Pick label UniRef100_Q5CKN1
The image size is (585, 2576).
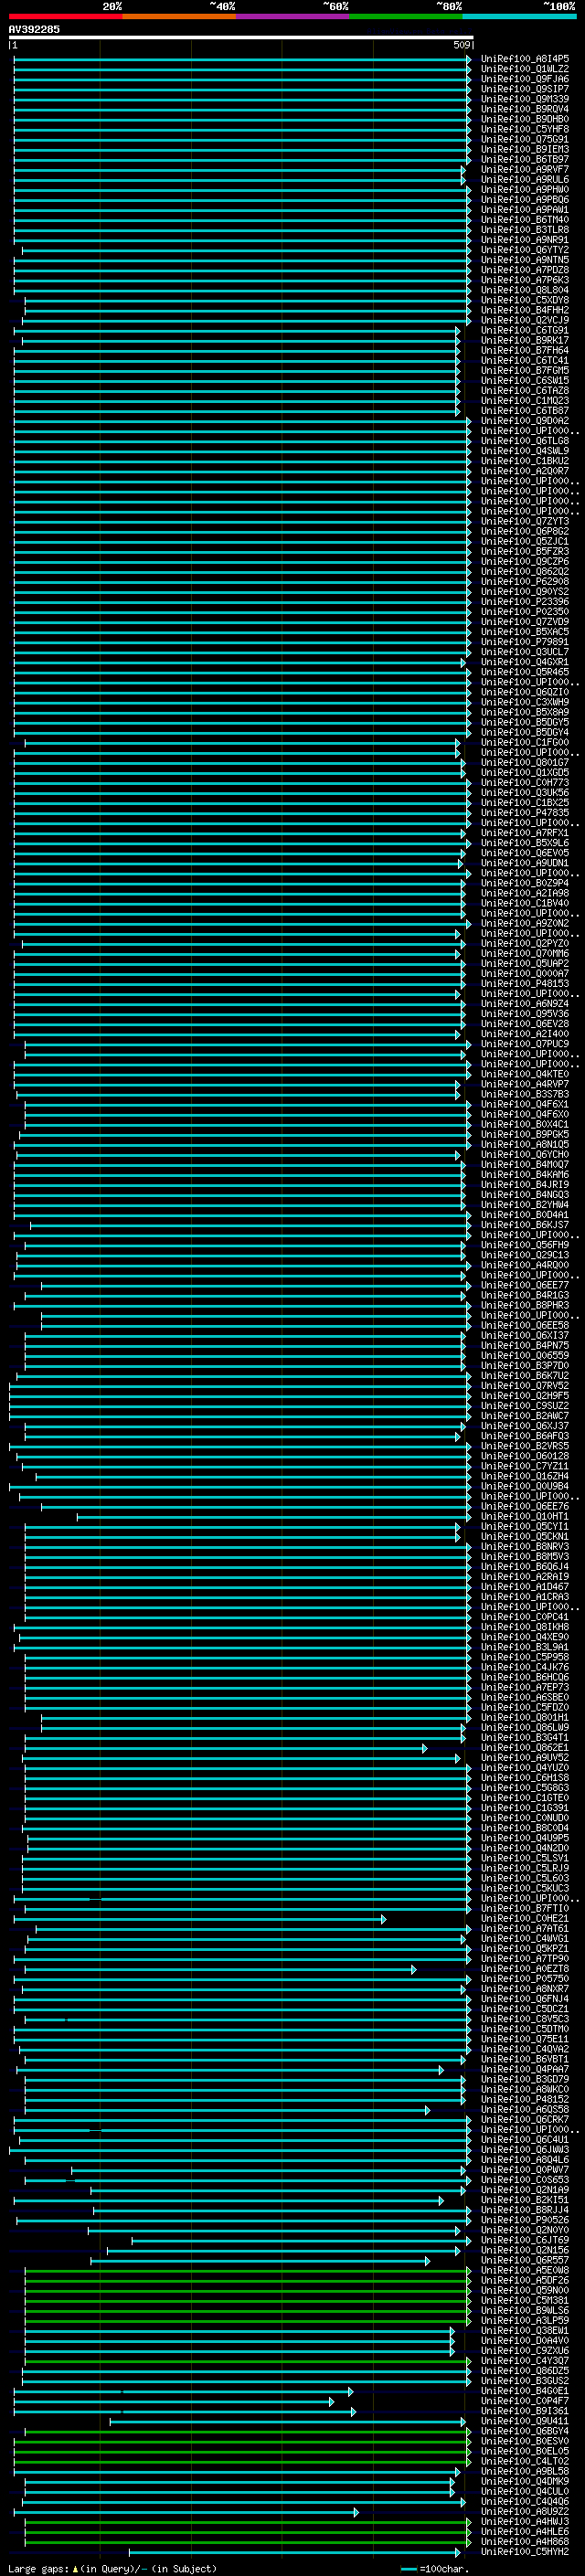(525, 1536)
